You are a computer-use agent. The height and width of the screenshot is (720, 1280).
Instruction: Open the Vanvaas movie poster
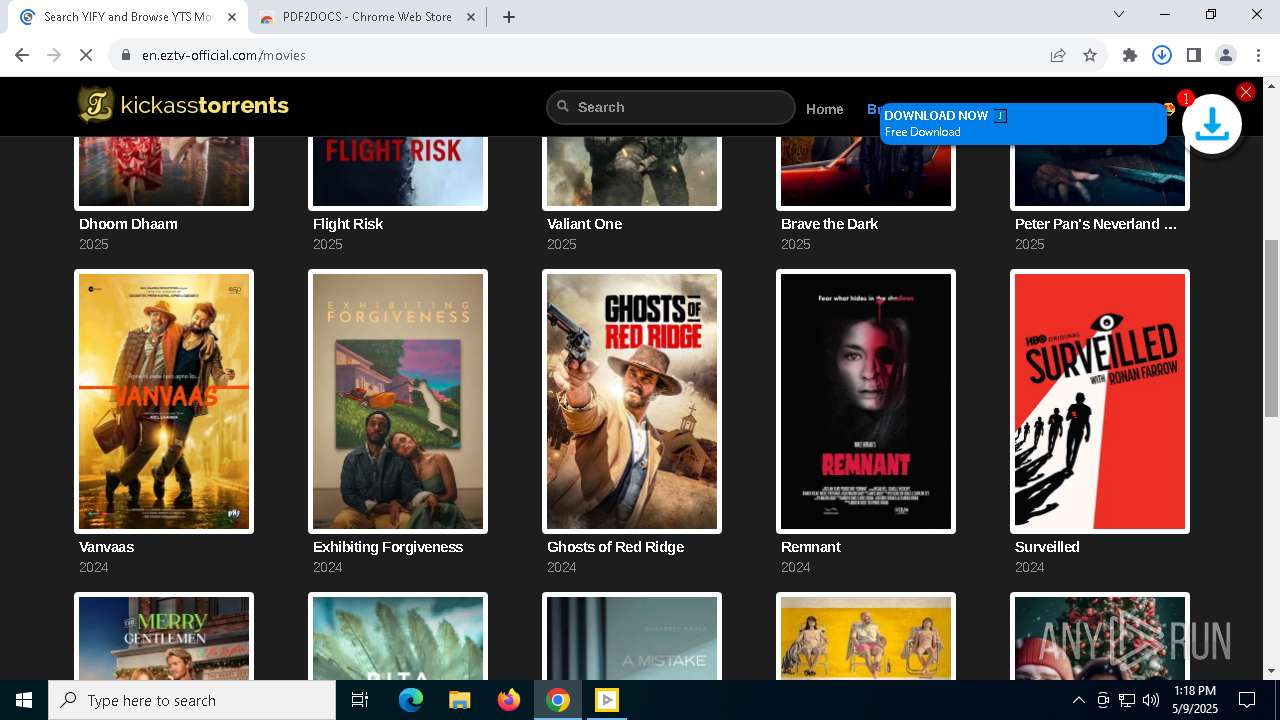164,401
